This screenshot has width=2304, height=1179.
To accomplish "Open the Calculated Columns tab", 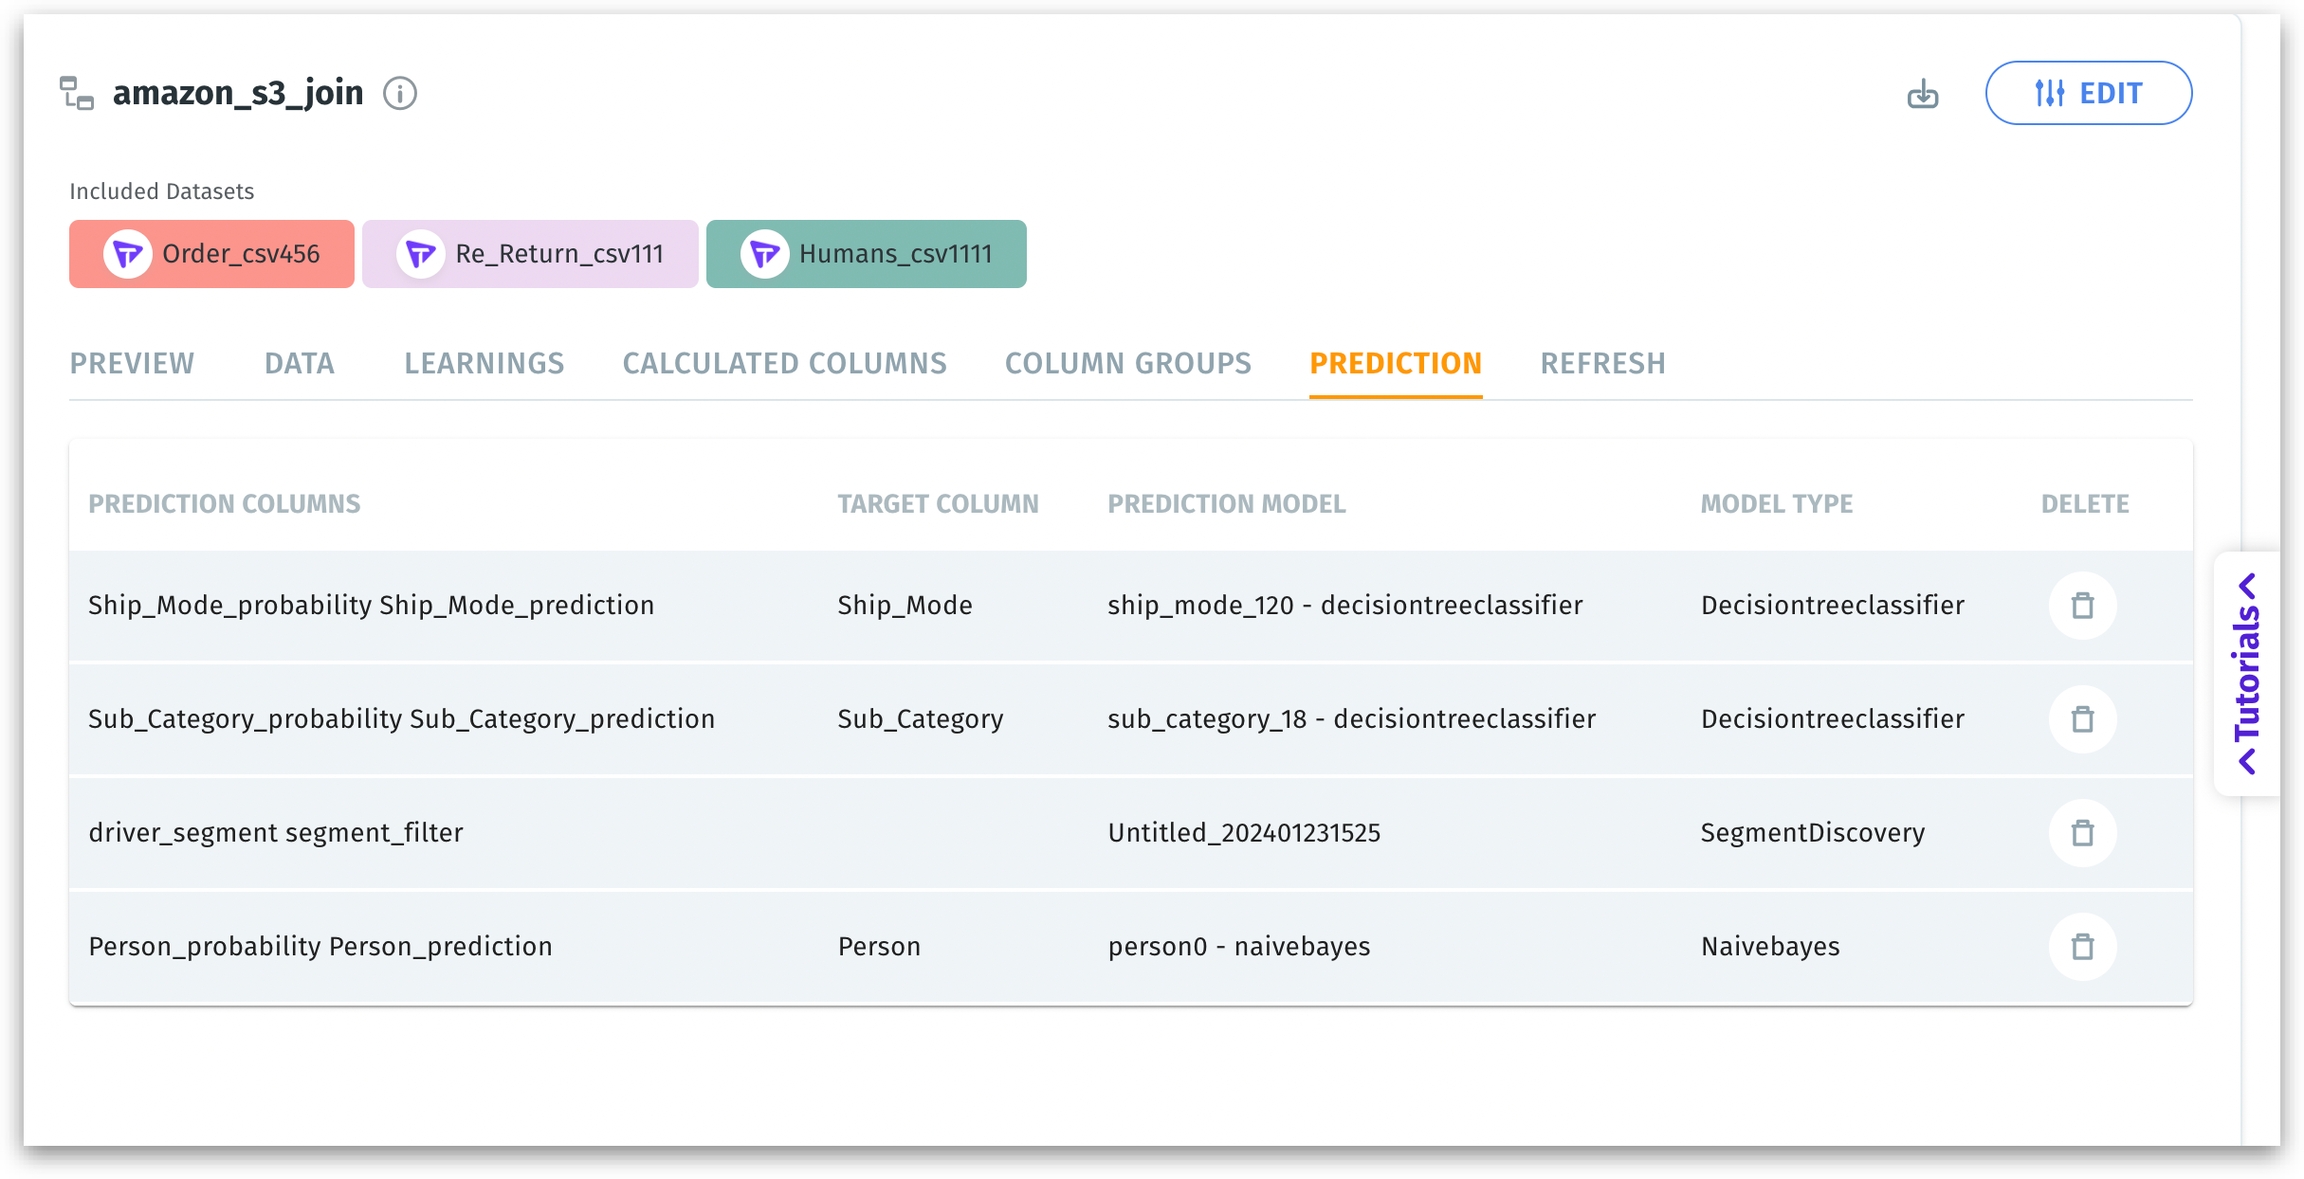I will pos(784,363).
